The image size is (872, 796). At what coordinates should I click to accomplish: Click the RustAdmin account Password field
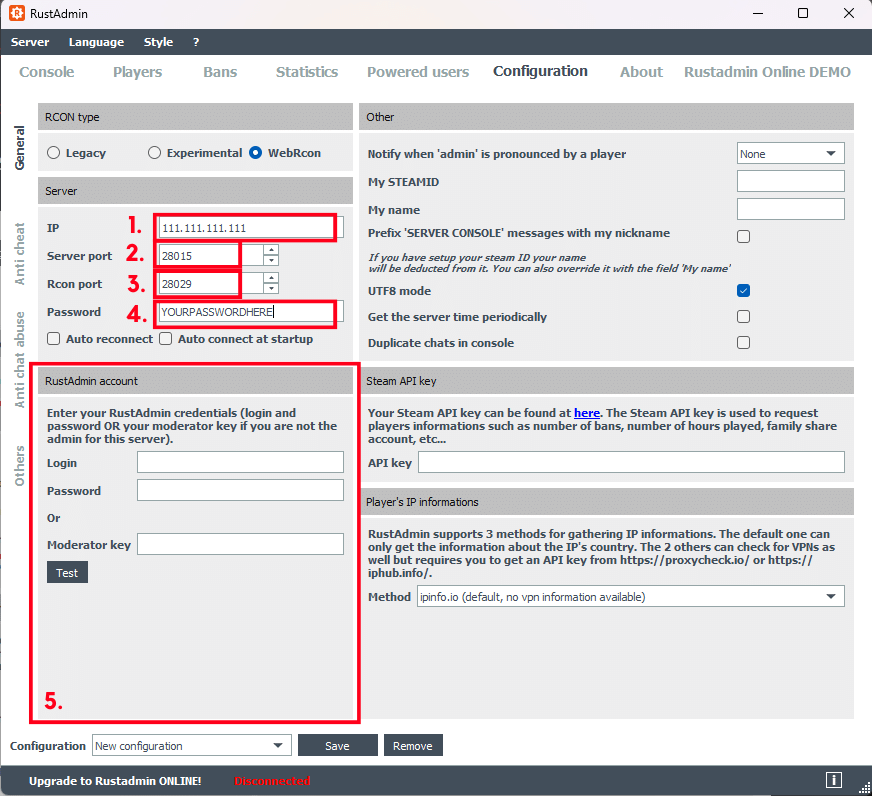240,490
